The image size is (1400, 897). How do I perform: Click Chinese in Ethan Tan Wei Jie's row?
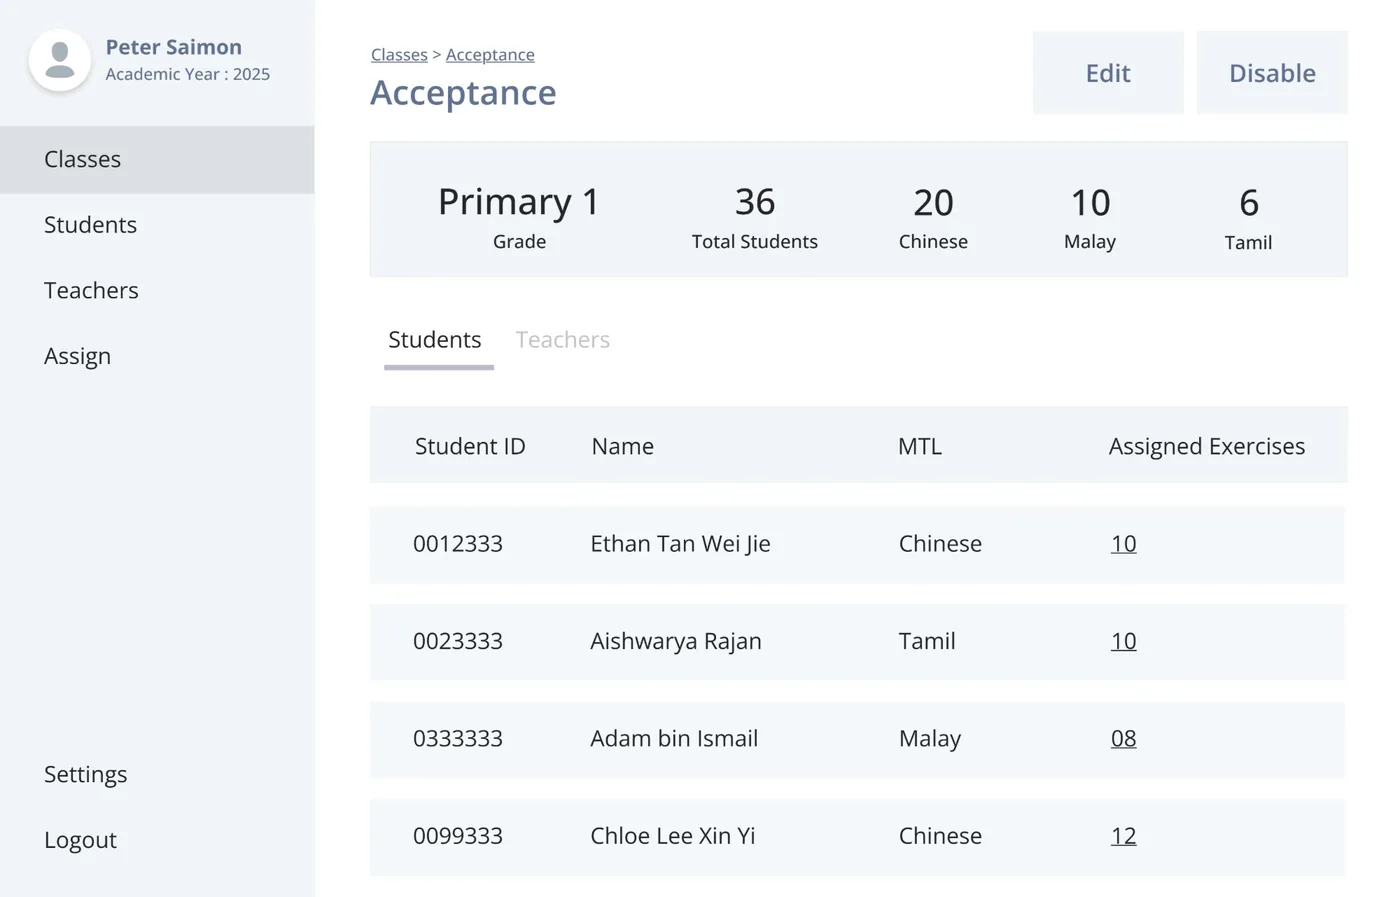(x=940, y=544)
